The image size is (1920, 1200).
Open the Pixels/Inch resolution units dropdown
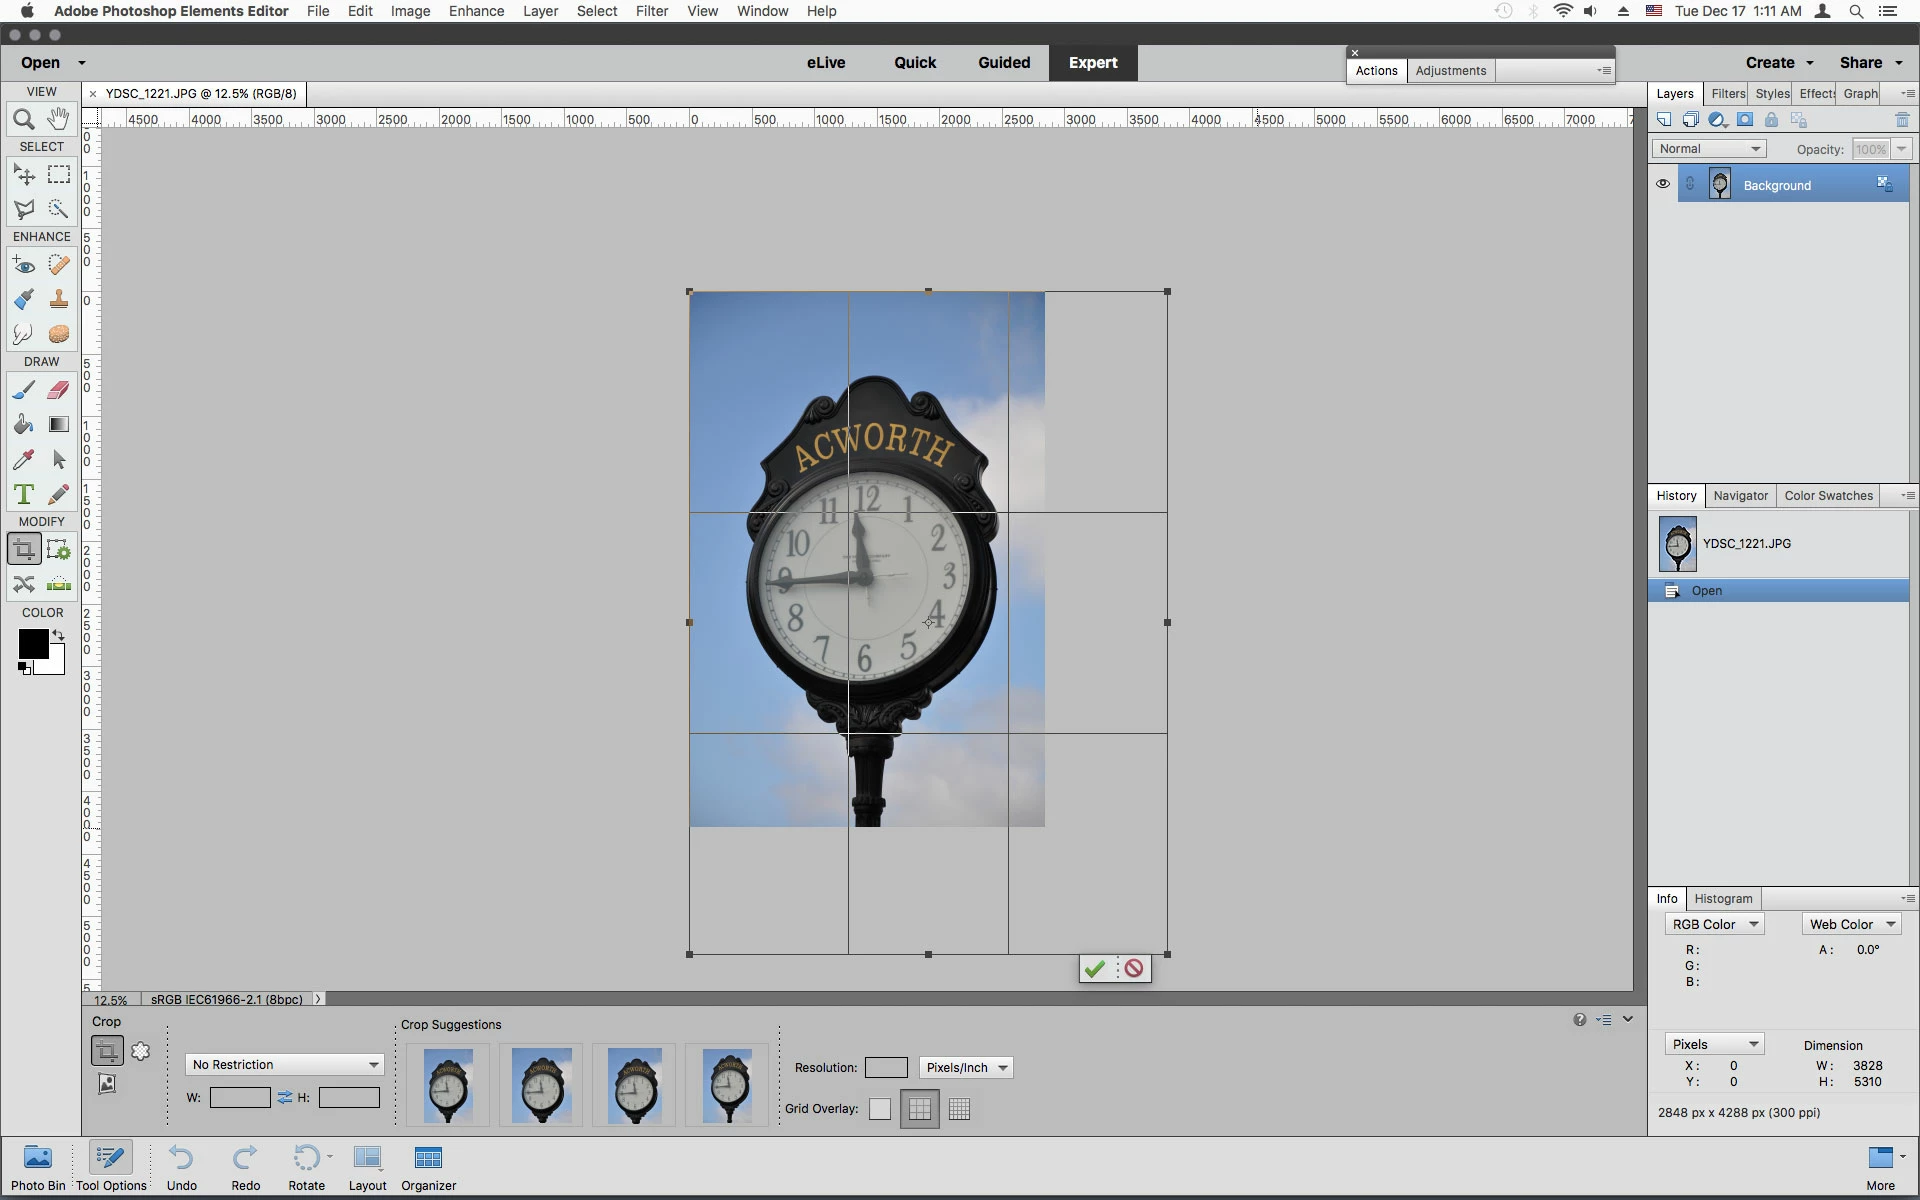tap(966, 1068)
